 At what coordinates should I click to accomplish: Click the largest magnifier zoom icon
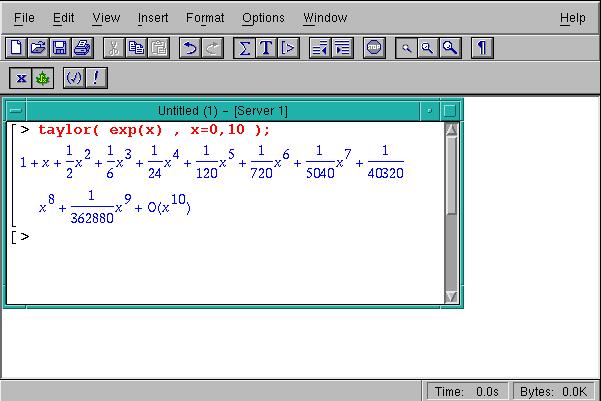450,47
